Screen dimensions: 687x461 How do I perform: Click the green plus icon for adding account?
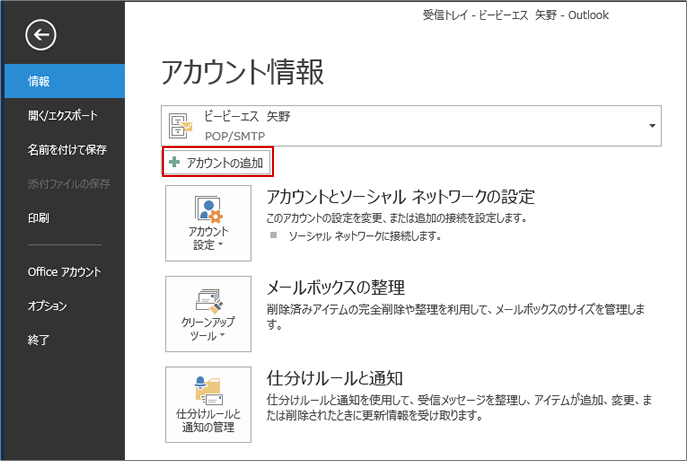tap(174, 162)
